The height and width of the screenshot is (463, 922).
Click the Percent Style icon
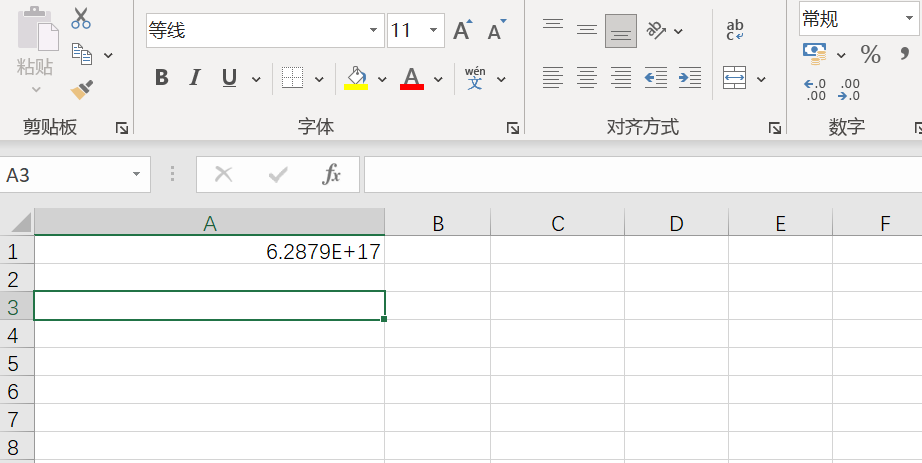871,55
